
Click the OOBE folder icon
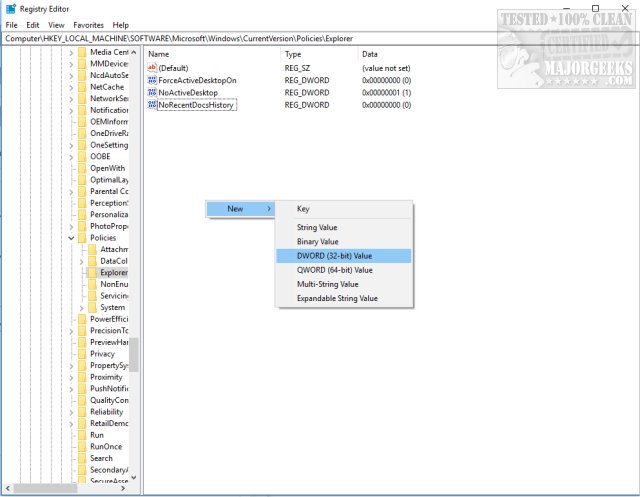(x=82, y=156)
